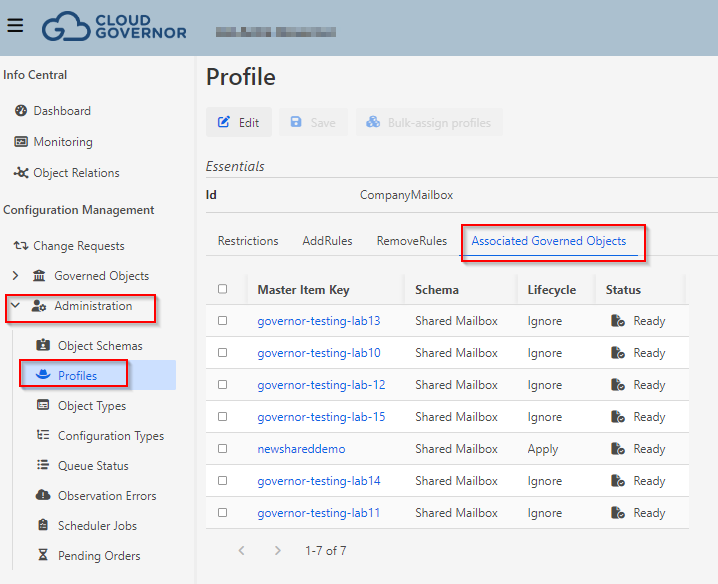
Task: Sort by Status column header
Action: (x=623, y=289)
